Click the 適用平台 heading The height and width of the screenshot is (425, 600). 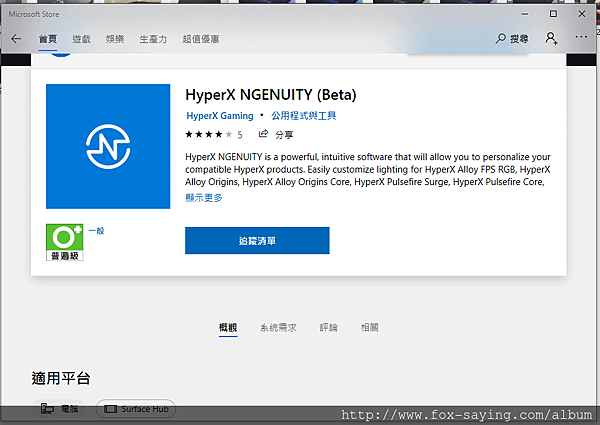click(x=61, y=378)
